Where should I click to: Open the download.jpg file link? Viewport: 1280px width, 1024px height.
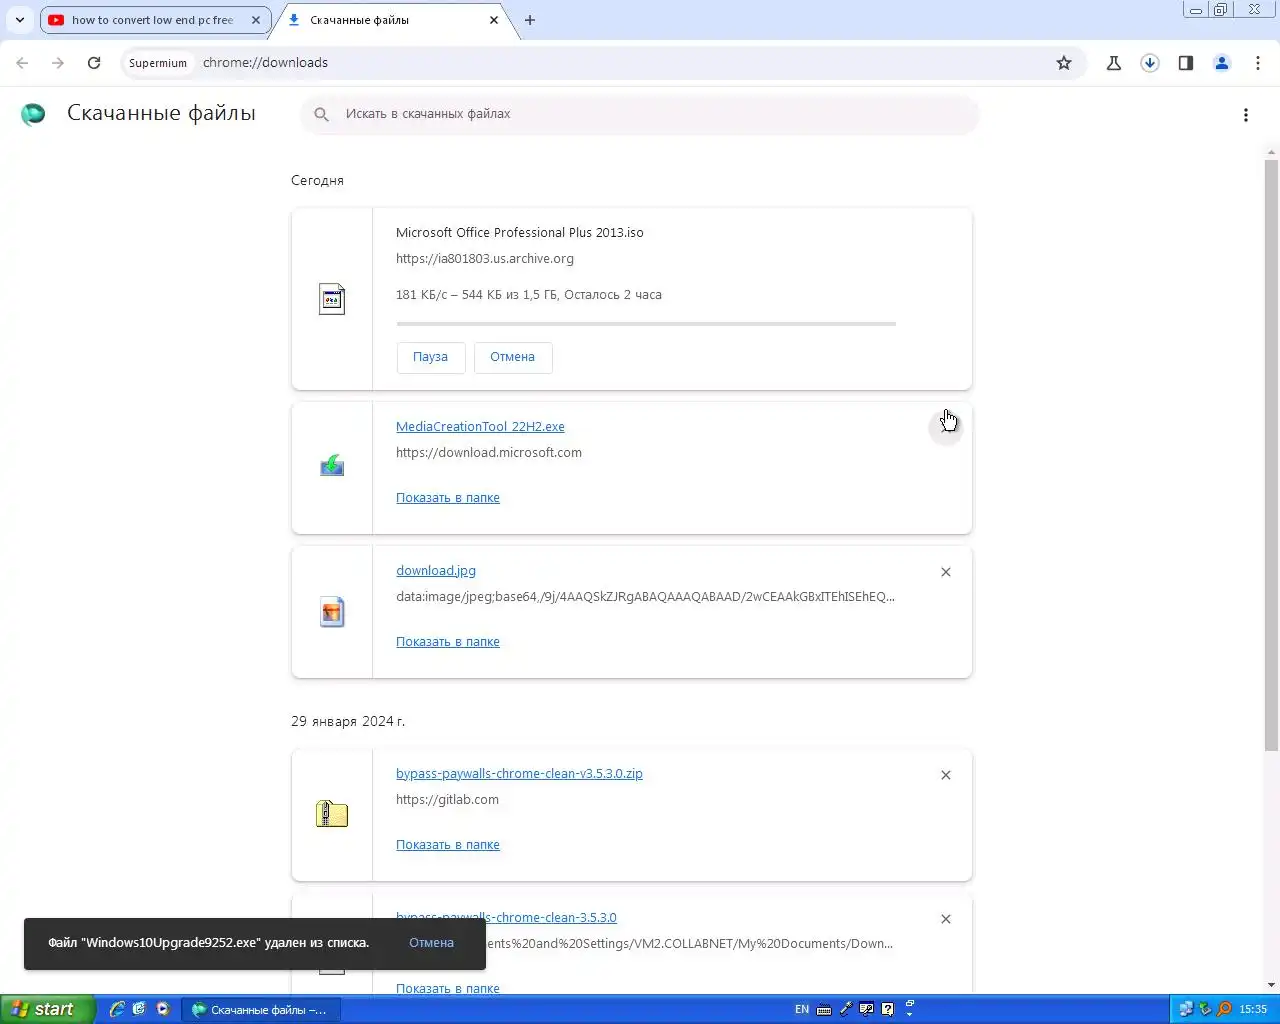pos(436,571)
